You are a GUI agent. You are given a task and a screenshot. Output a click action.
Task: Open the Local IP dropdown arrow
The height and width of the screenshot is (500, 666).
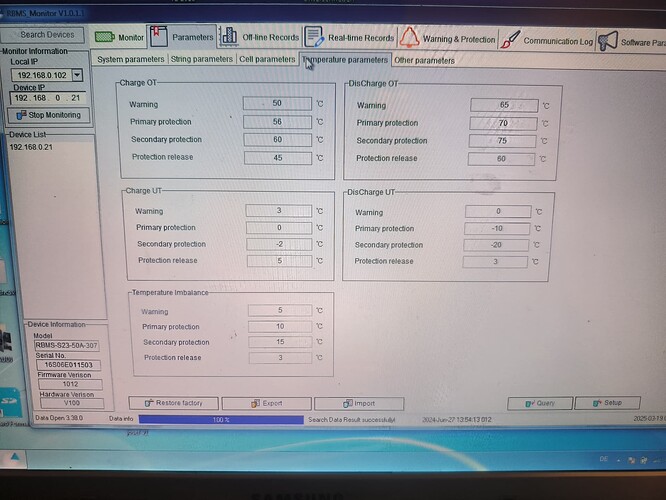click(77, 75)
